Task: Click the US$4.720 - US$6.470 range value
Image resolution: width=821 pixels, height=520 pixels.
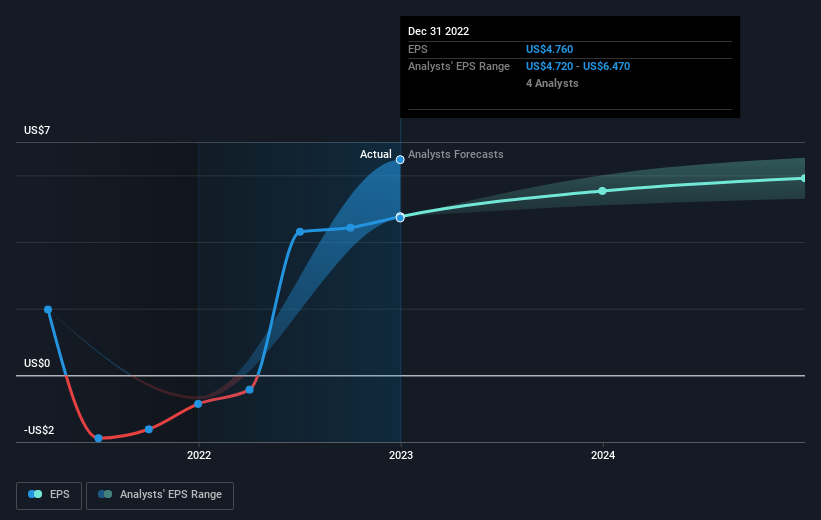Action: coord(578,67)
